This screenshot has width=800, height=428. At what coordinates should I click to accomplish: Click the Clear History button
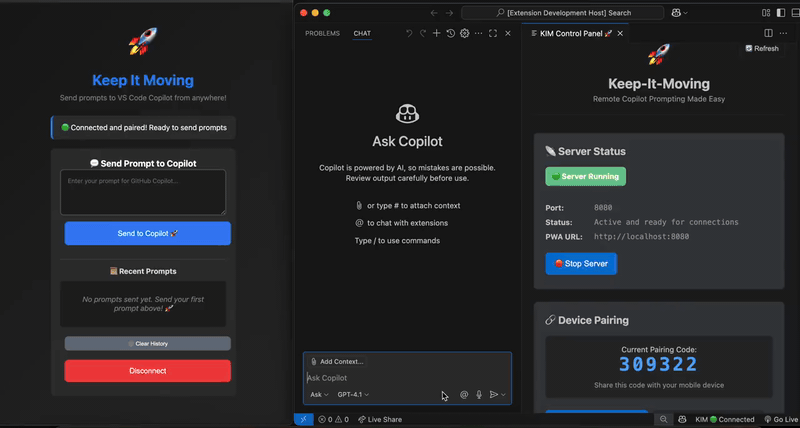pos(147,343)
